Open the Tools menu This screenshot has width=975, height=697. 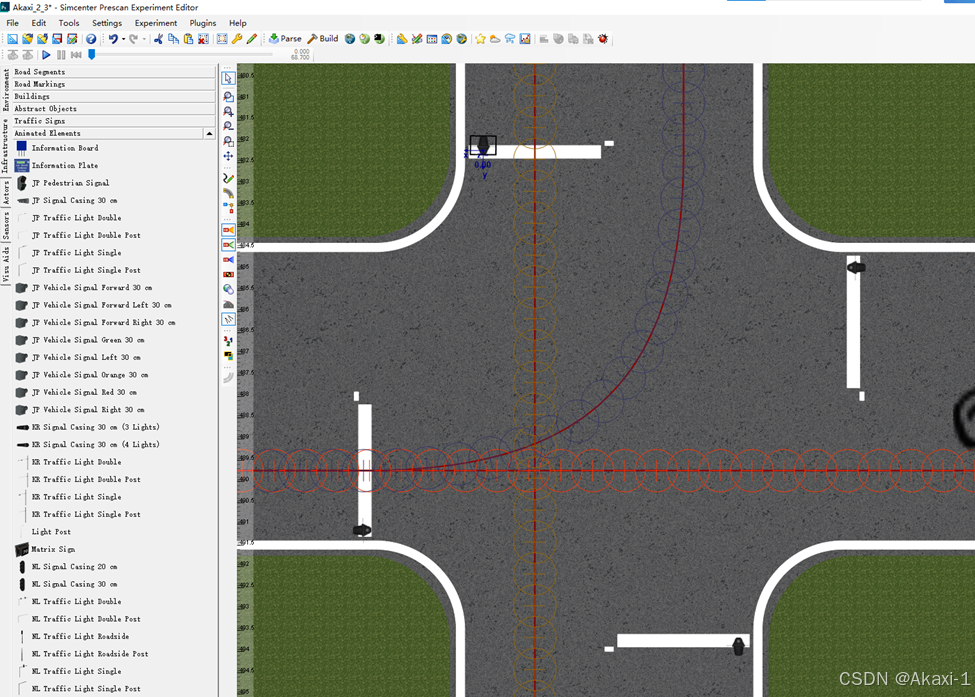click(x=69, y=23)
